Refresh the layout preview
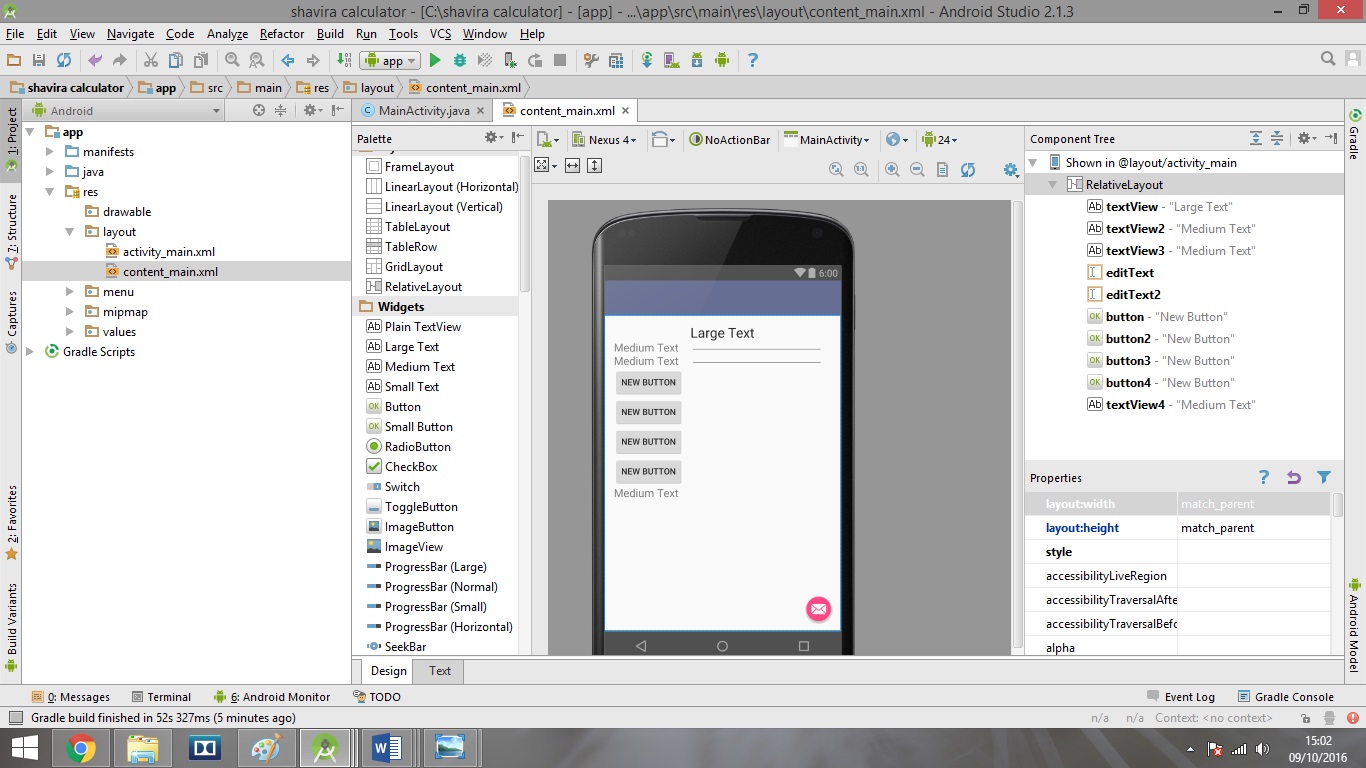This screenshot has height=768, width=1366. pos(968,170)
